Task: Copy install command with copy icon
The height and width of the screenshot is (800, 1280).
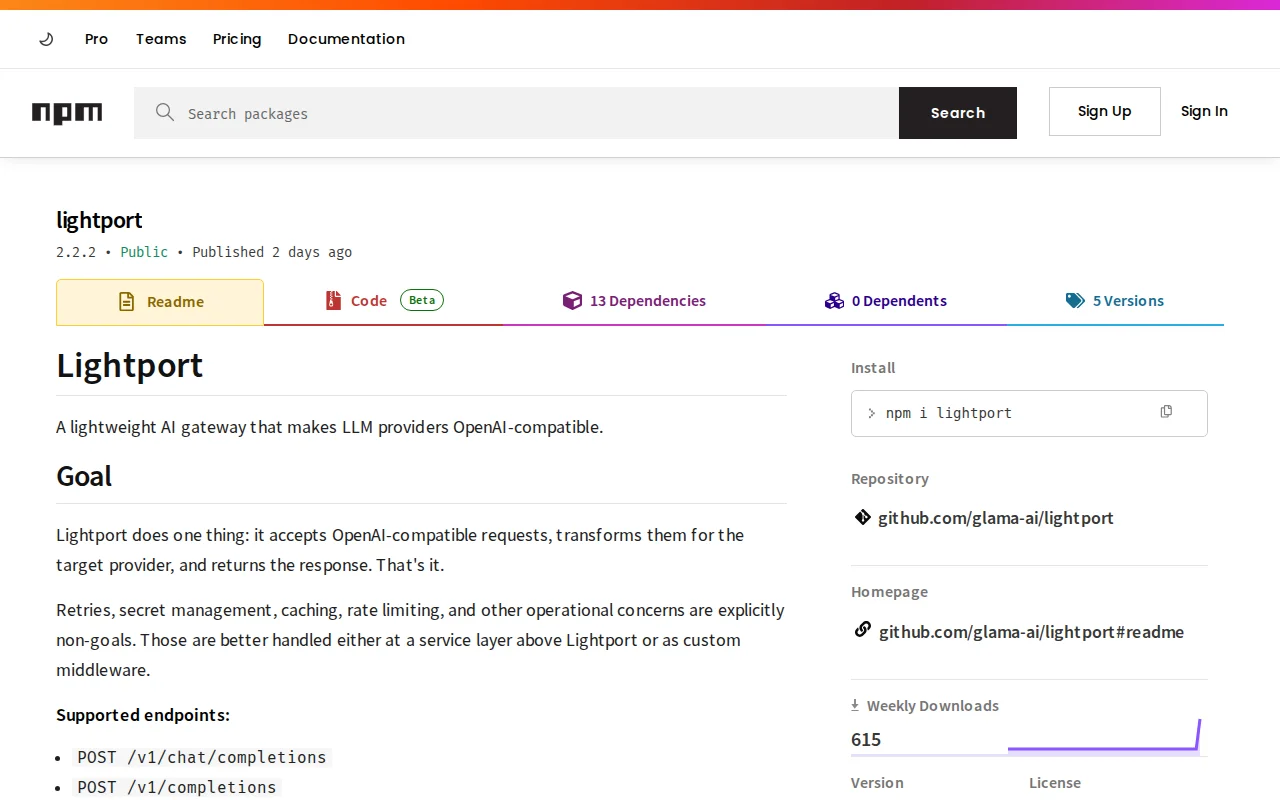Action: [x=1166, y=412]
